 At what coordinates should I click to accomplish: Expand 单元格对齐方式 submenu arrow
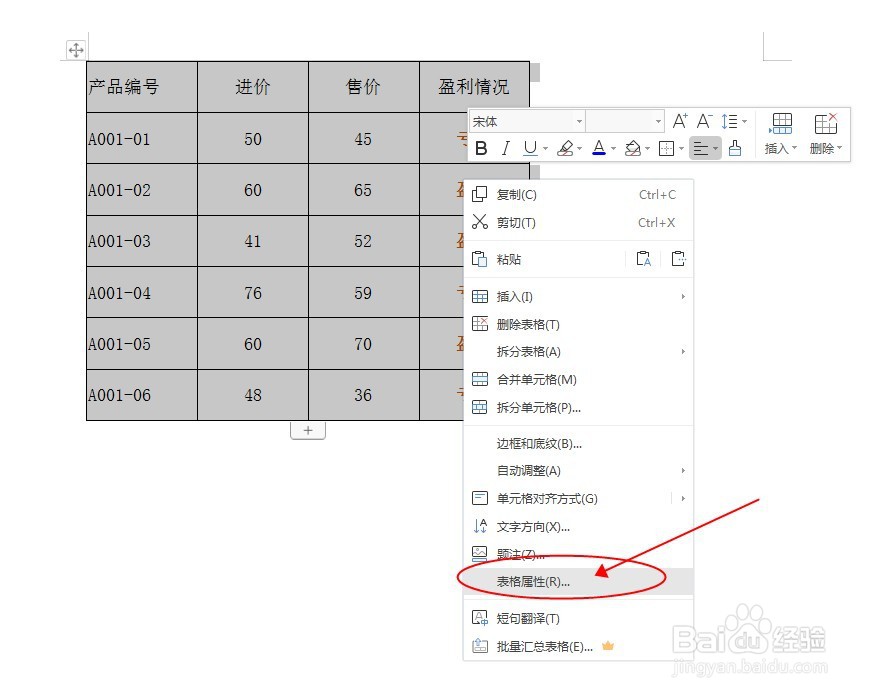(x=683, y=498)
